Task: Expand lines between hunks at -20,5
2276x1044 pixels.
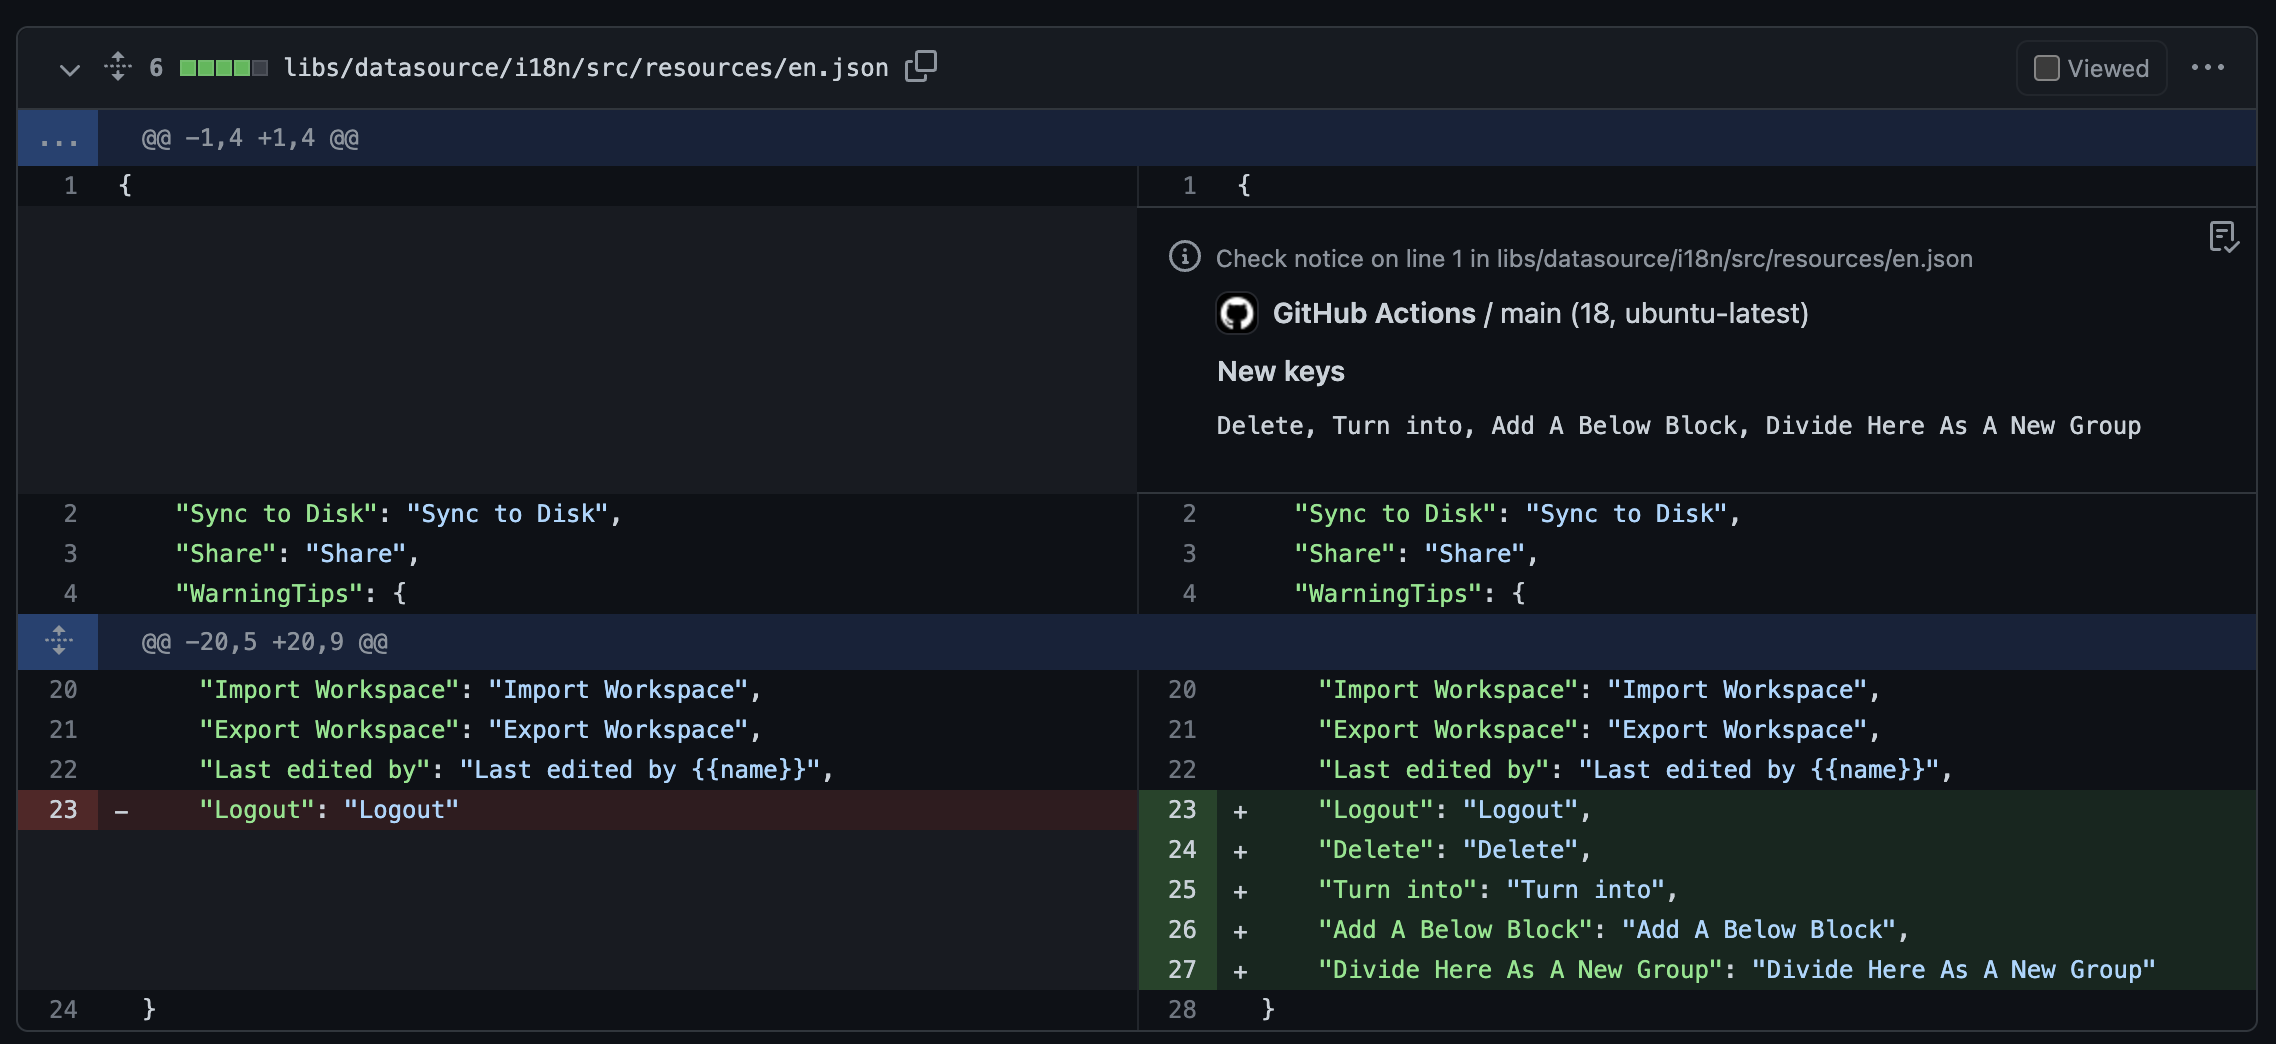Action: (x=58, y=641)
